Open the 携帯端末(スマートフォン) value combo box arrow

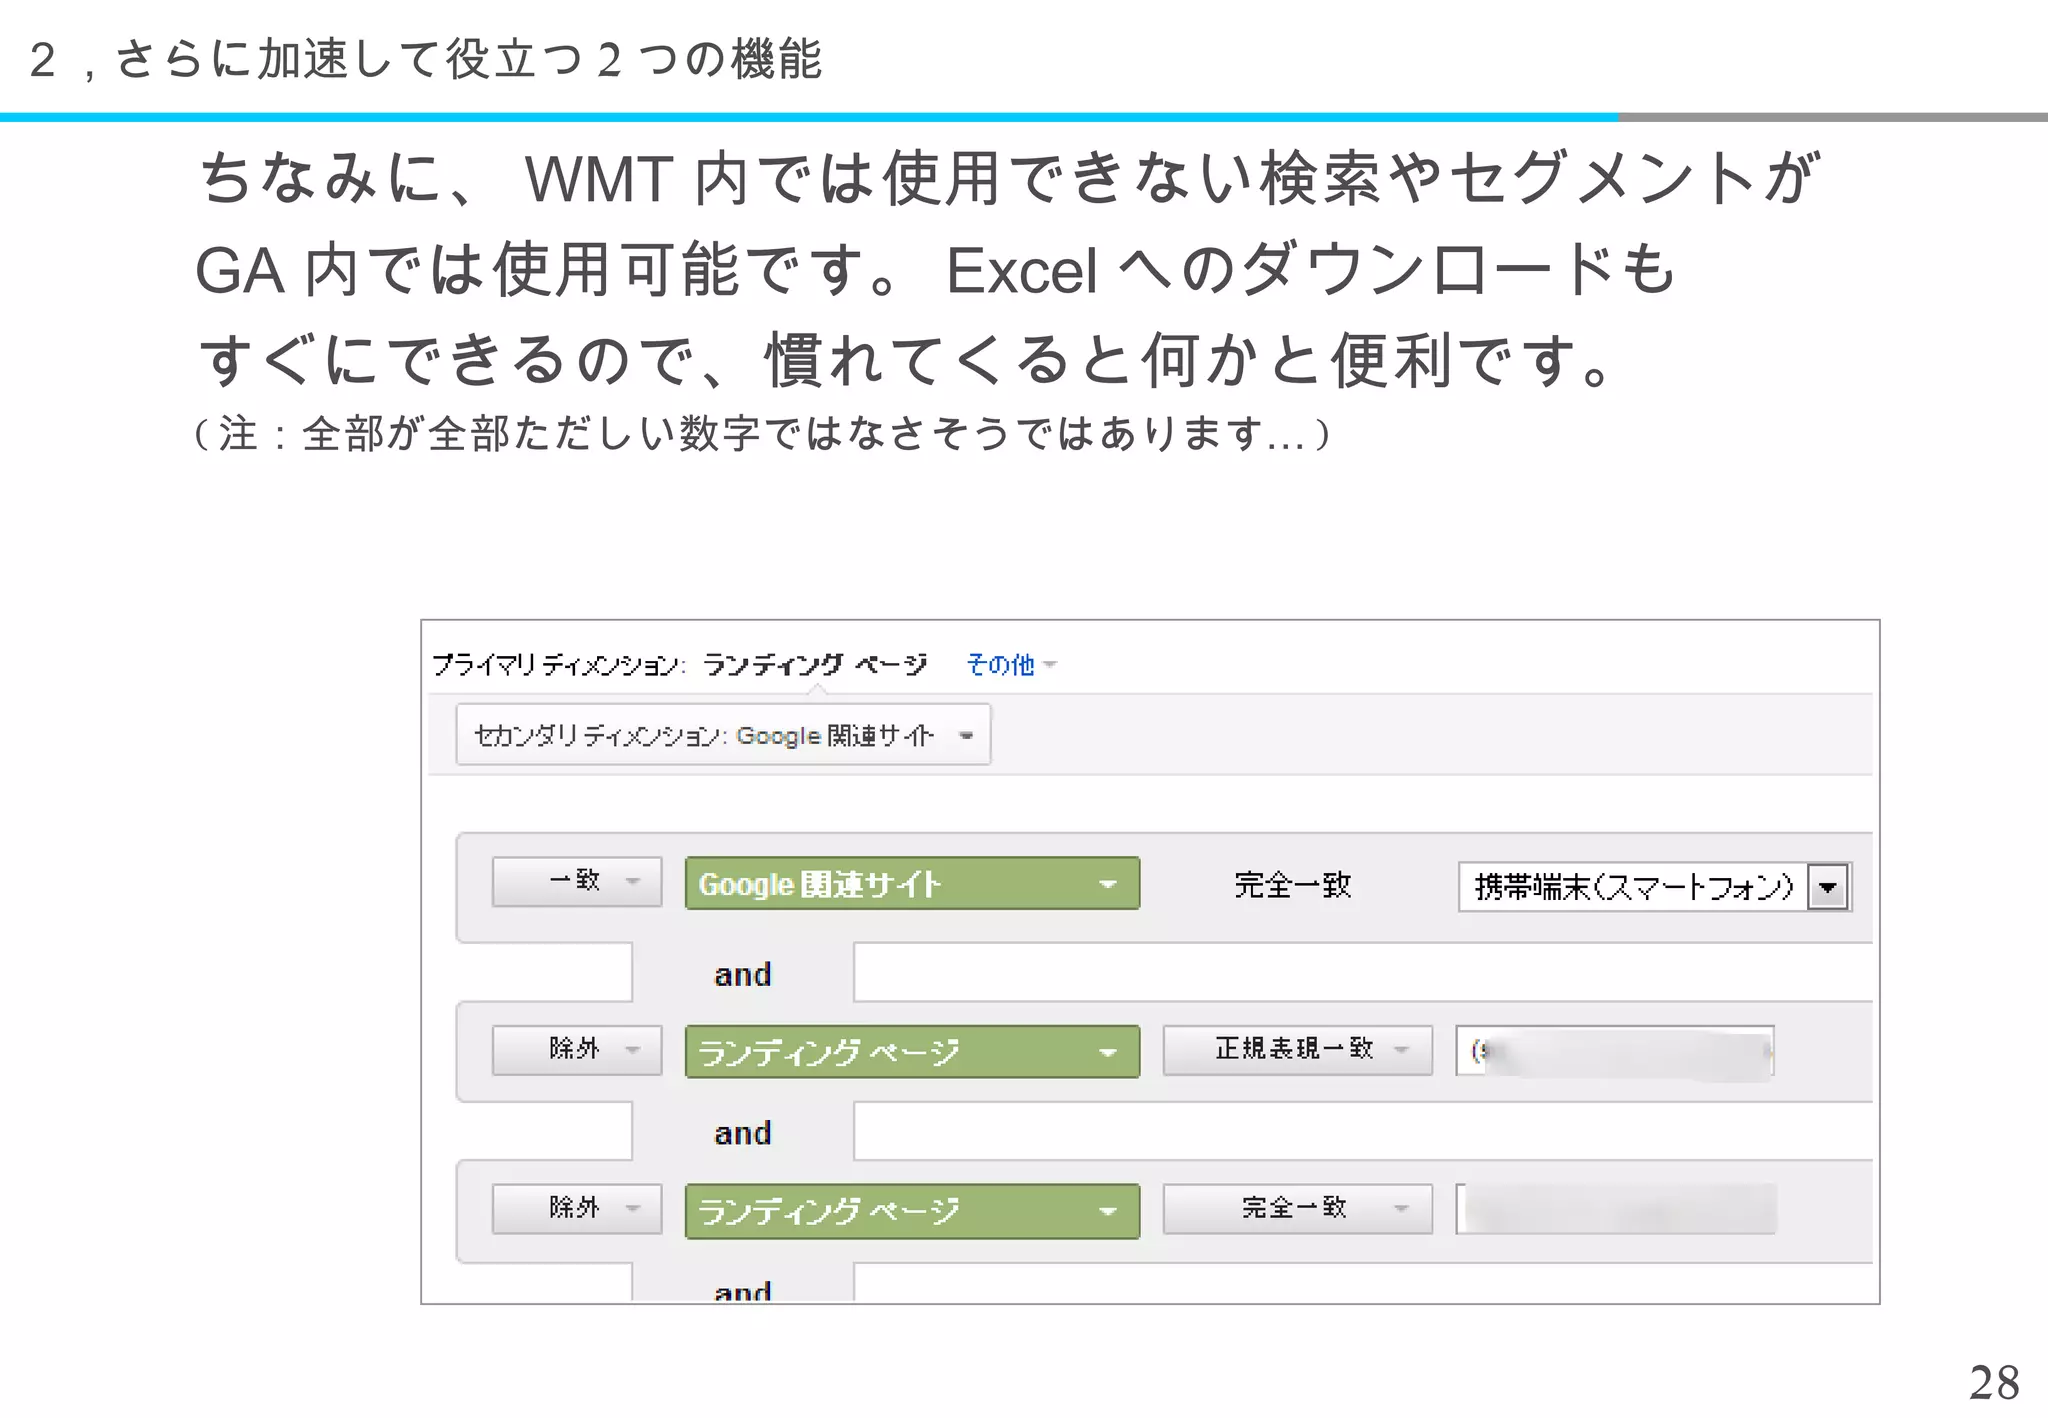1828,887
